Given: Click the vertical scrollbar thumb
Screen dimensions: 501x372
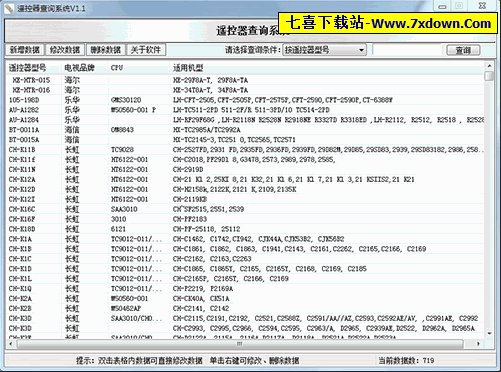Looking at the screenshot, I should pyautogui.click(x=489, y=76).
